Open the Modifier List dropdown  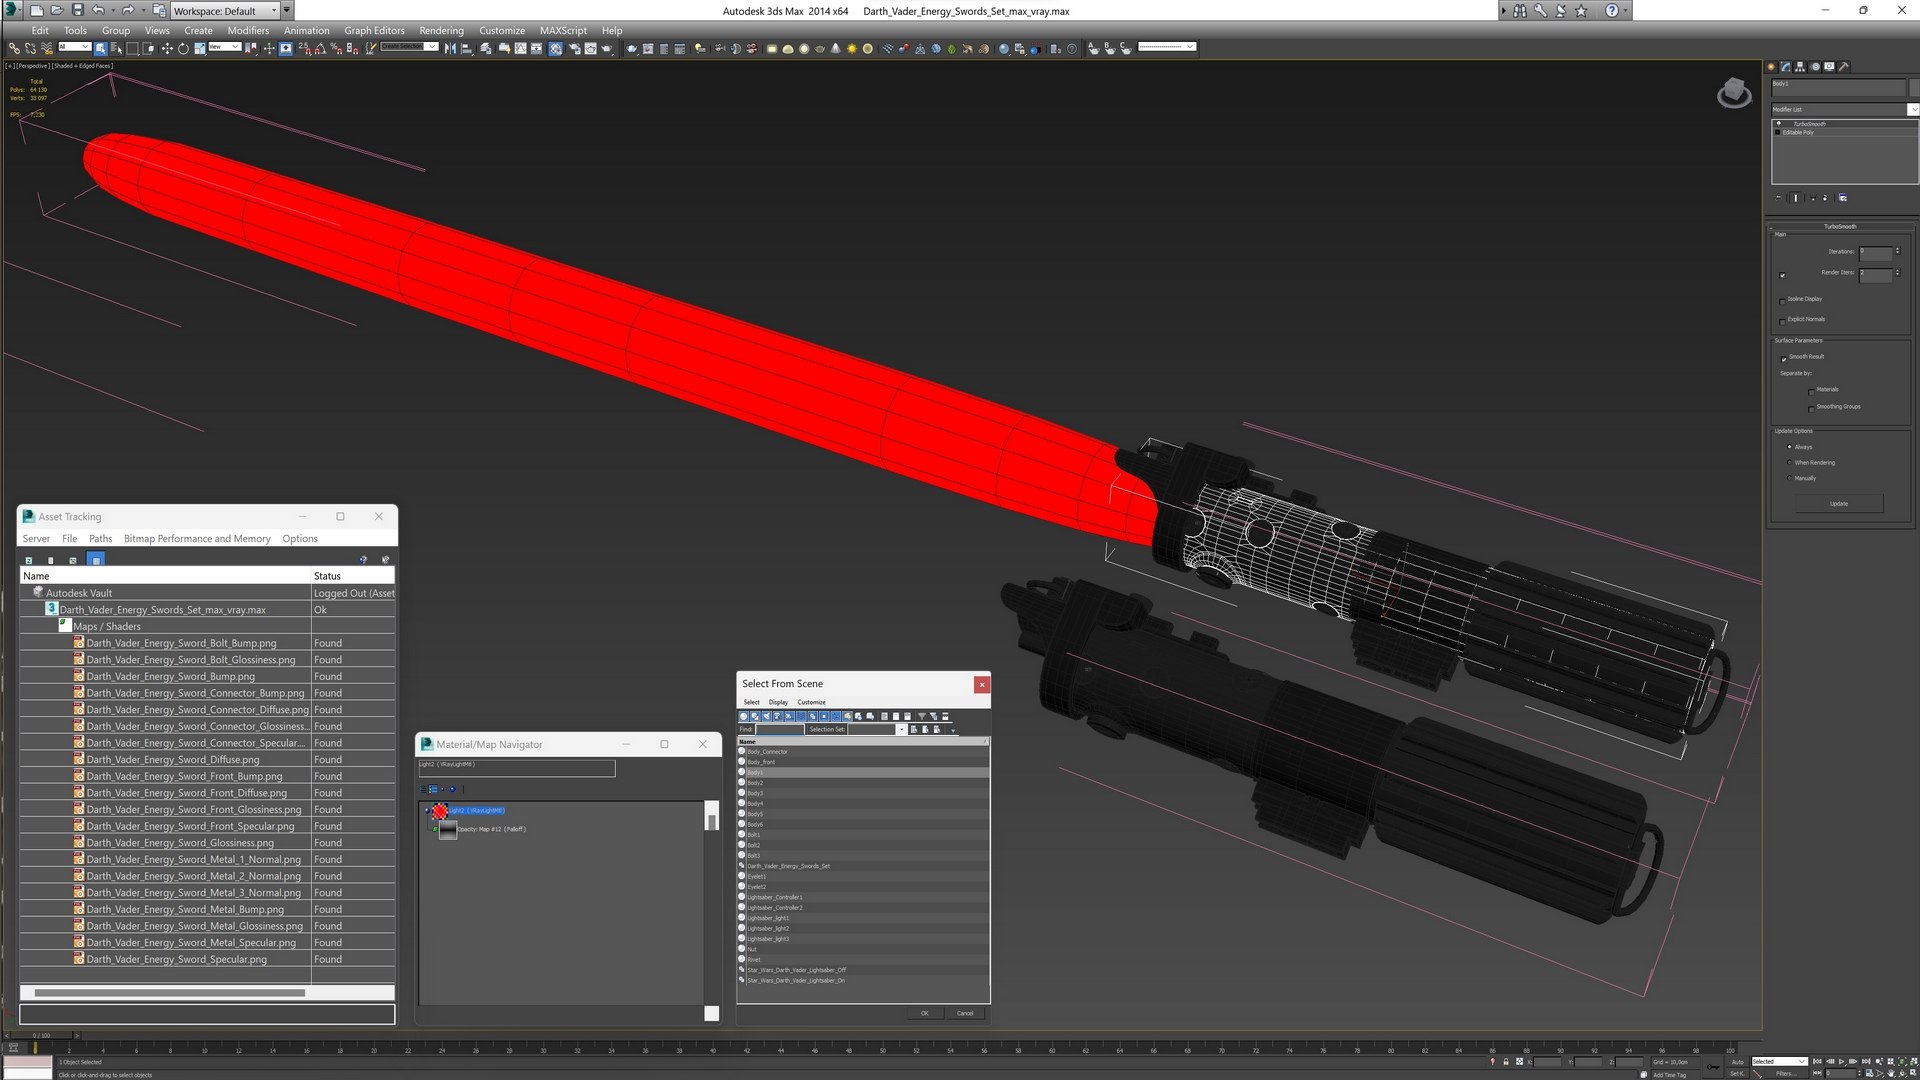click(1845, 109)
